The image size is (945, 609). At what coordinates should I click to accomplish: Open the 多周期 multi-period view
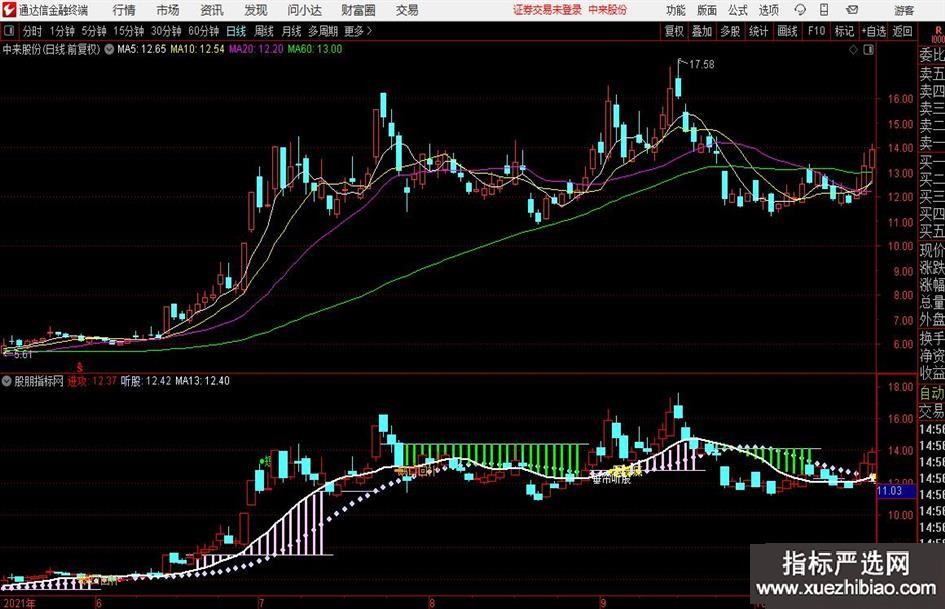(x=323, y=31)
